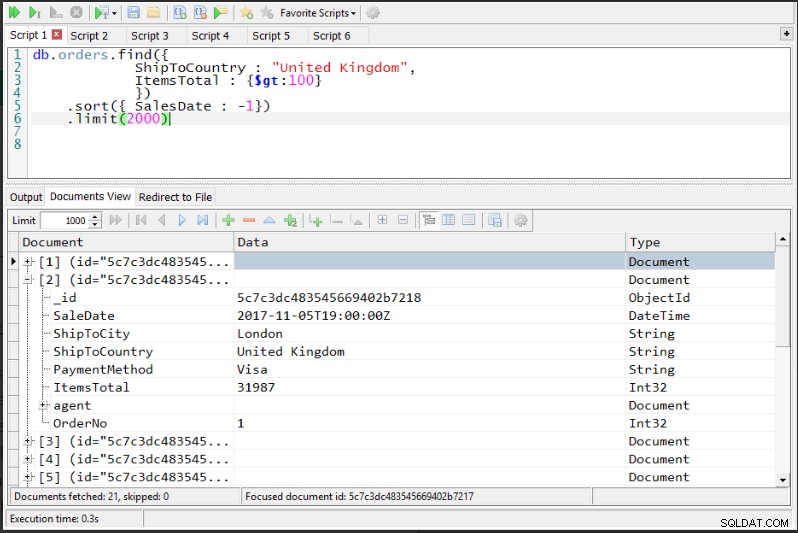Edit the document with the blue triangle icon
This screenshot has width=798, height=533.
click(x=269, y=220)
